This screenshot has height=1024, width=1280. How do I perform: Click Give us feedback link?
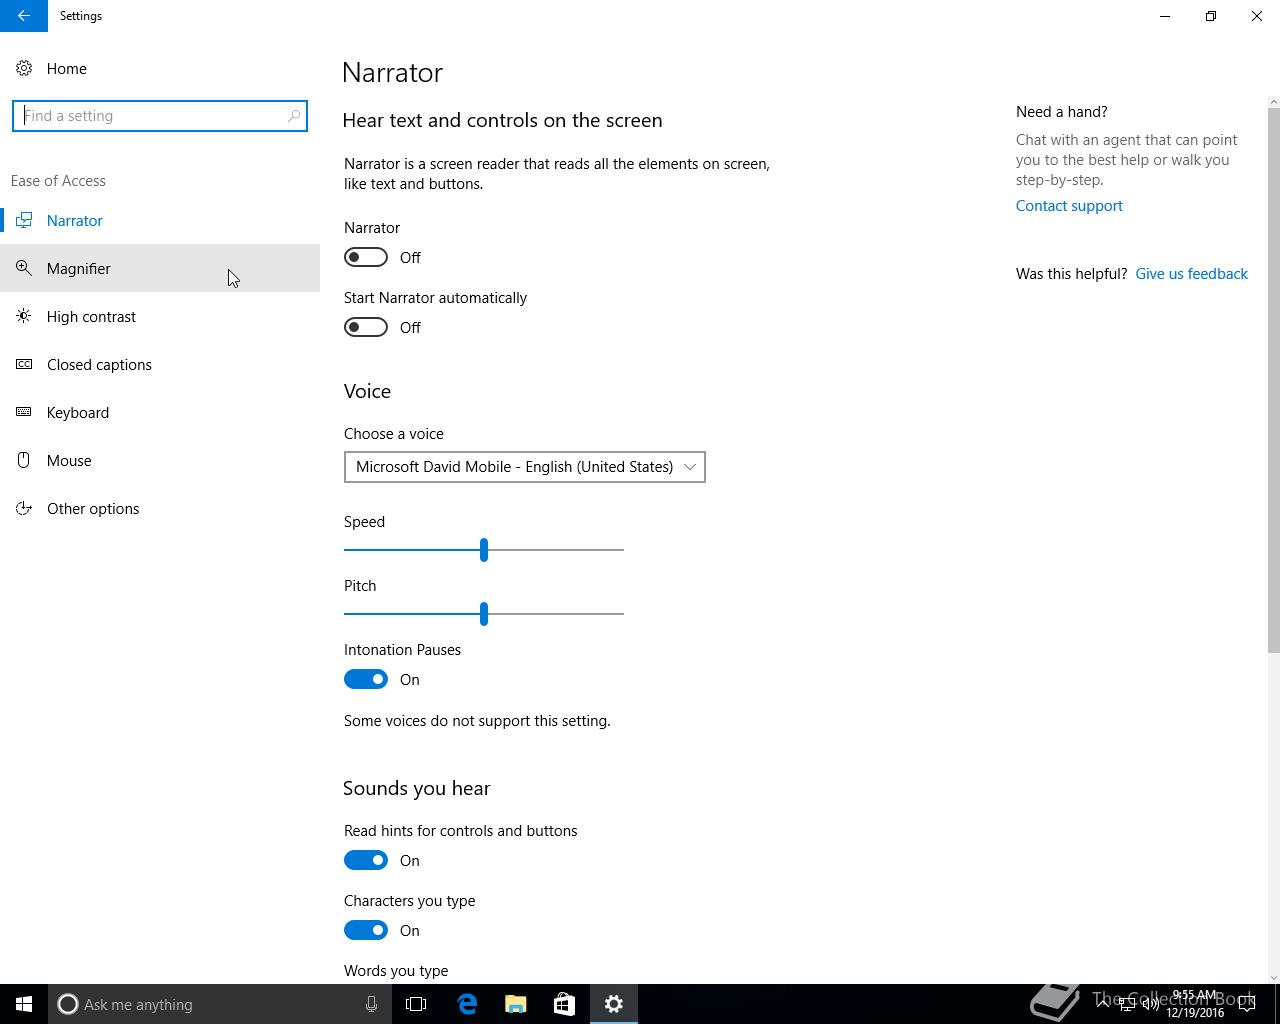[x=1191, y=274]
